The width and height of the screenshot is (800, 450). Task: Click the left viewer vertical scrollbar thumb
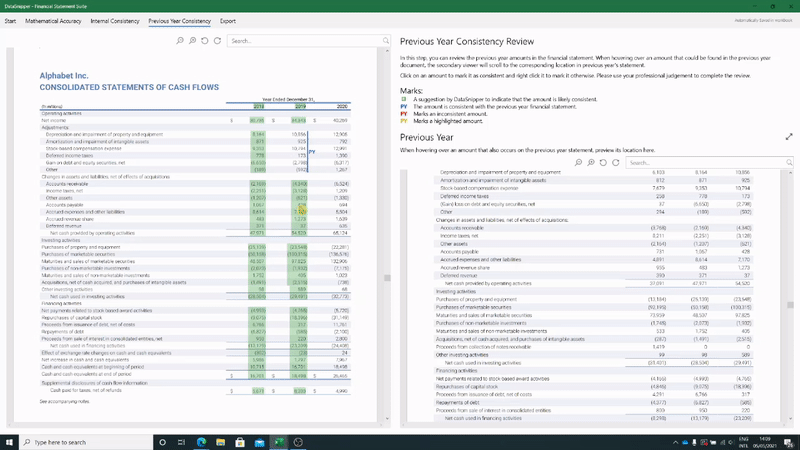click(x=387, y=278)
